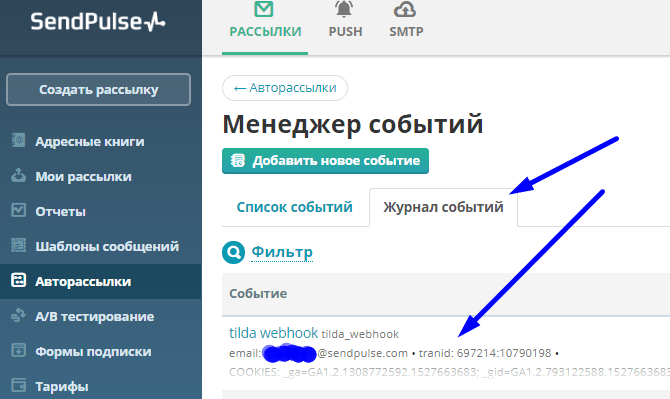Expand the Фильтр link
670x399 pixels.
click(282, 252)
